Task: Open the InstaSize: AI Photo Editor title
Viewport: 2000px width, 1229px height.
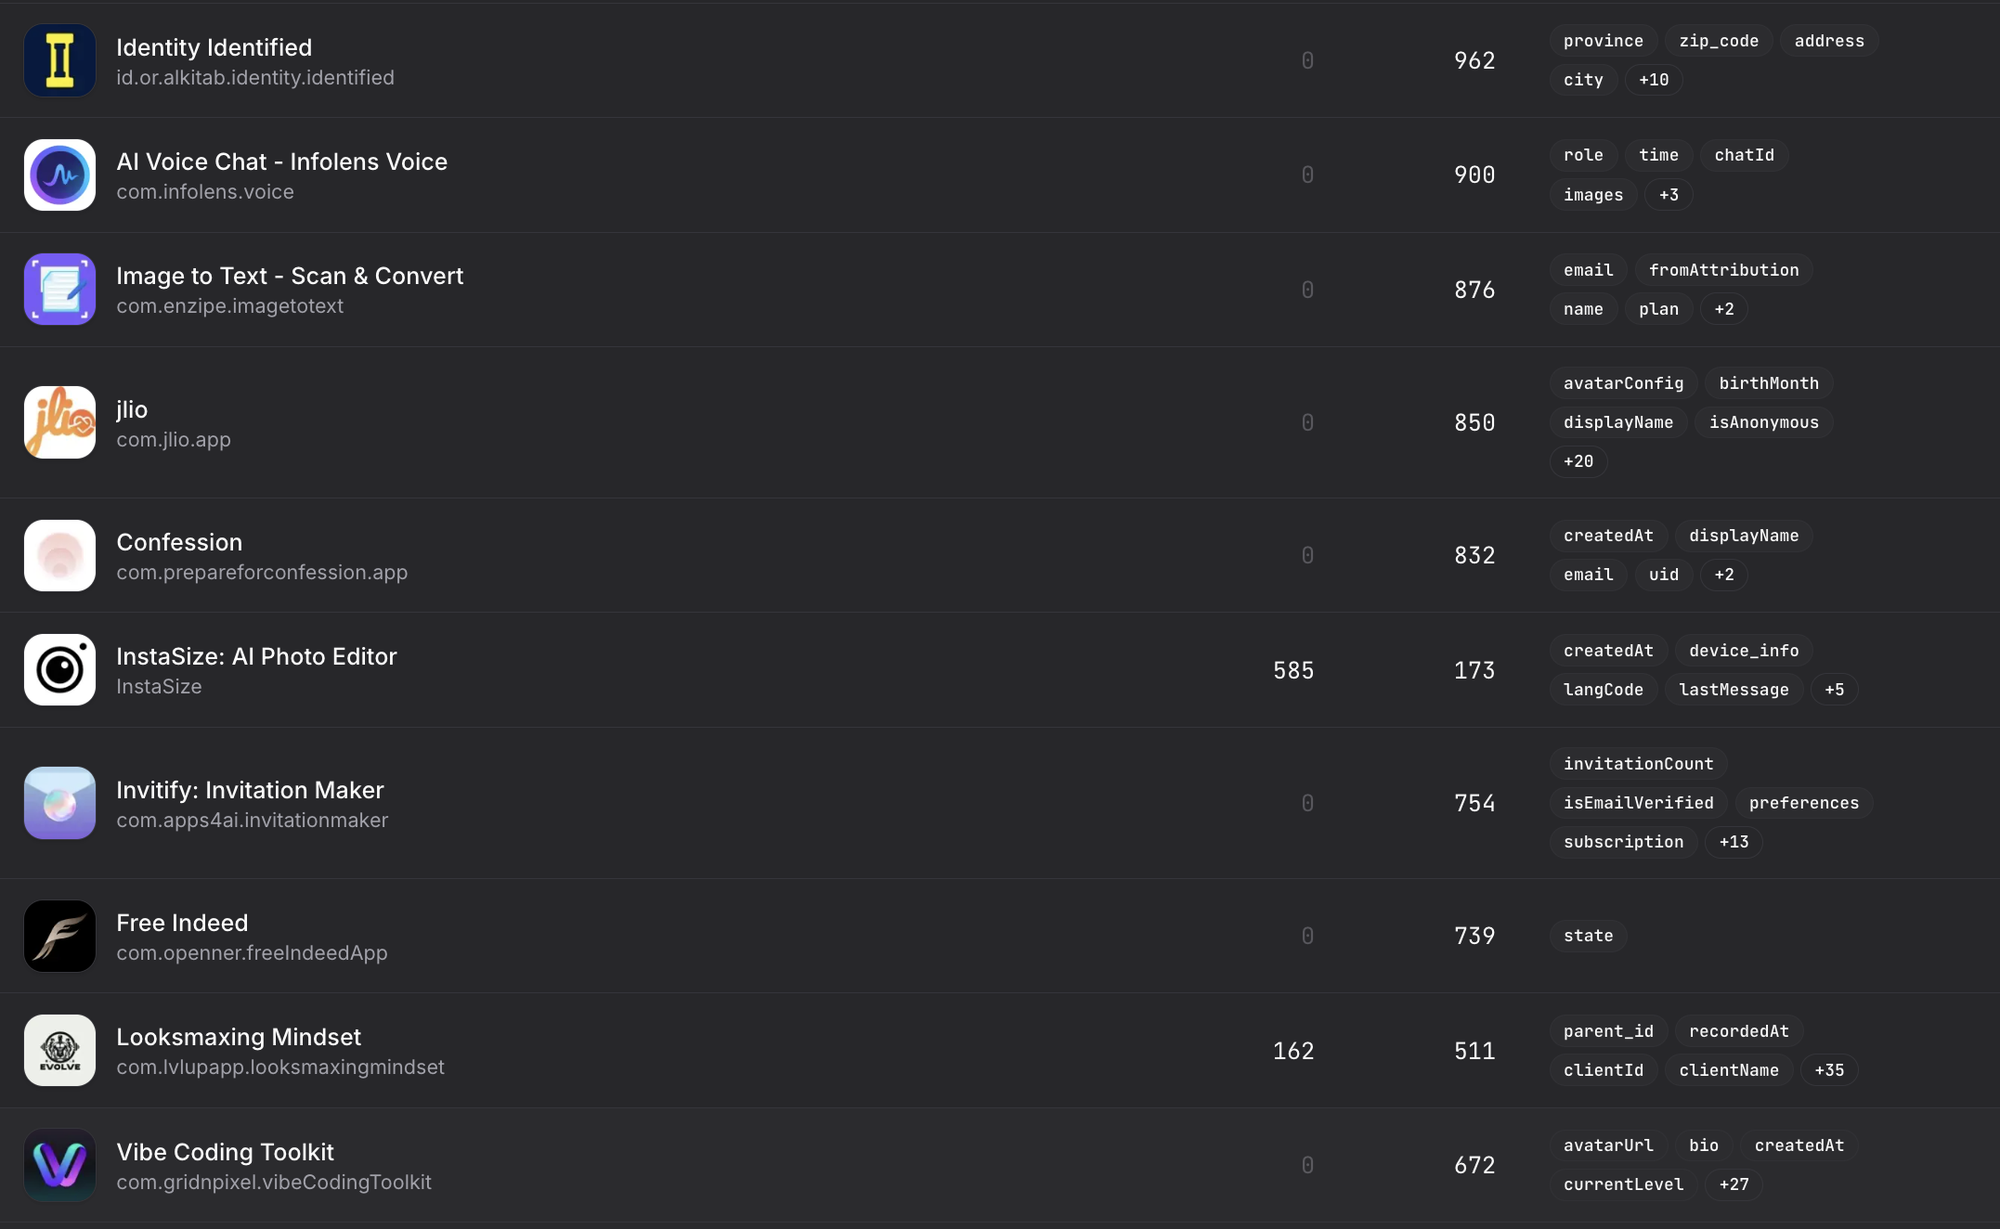Action: point(256,657)
